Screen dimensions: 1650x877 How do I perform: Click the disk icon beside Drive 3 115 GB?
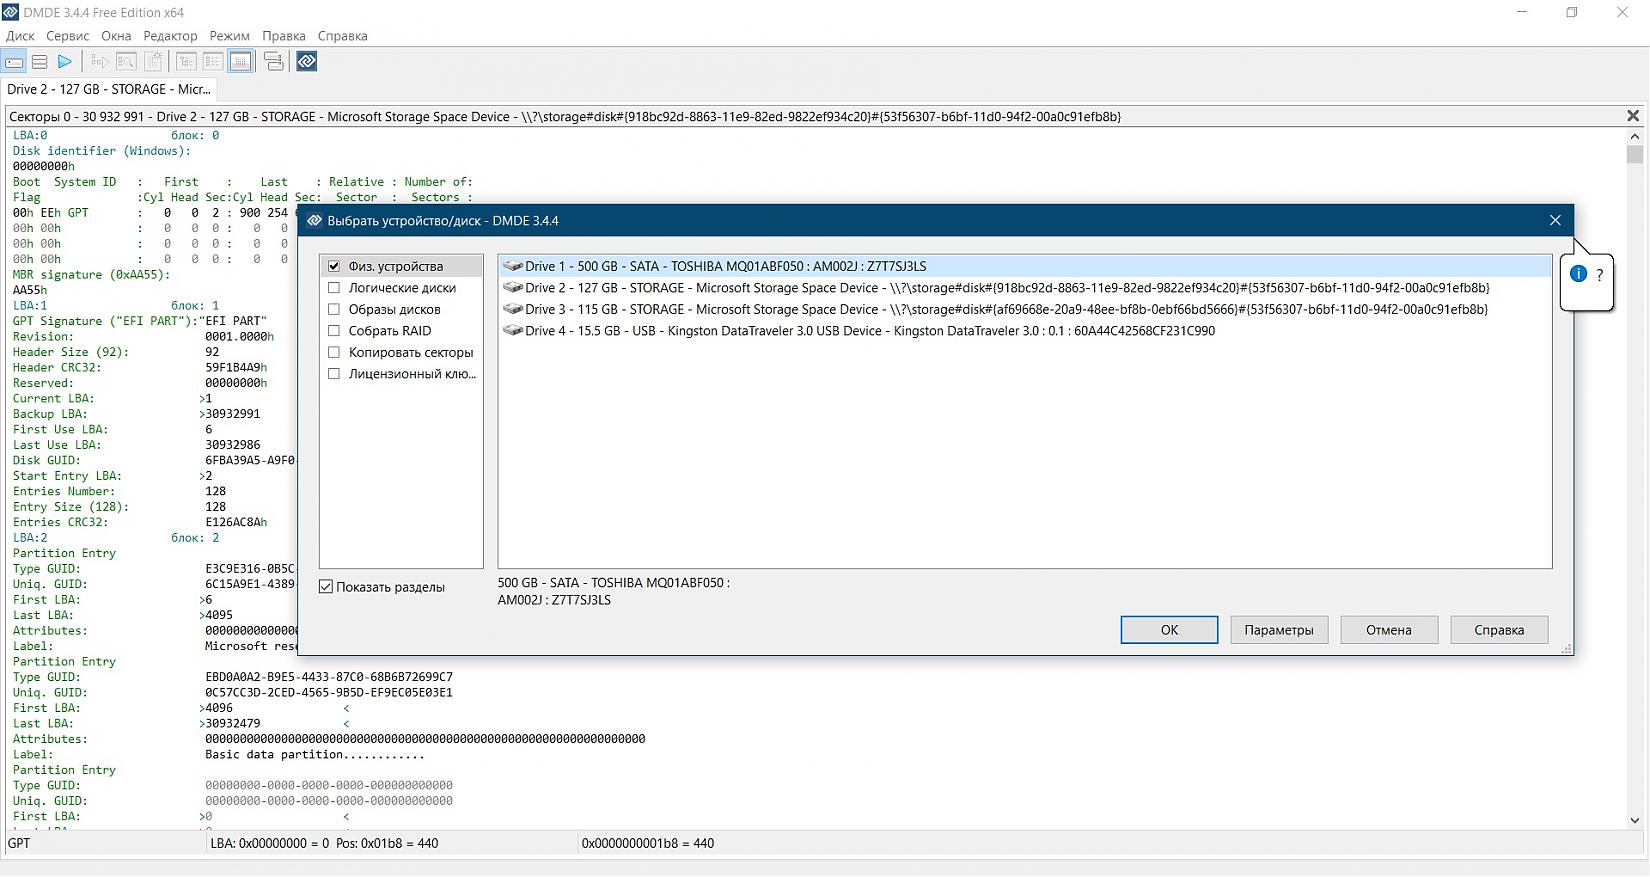513,310
